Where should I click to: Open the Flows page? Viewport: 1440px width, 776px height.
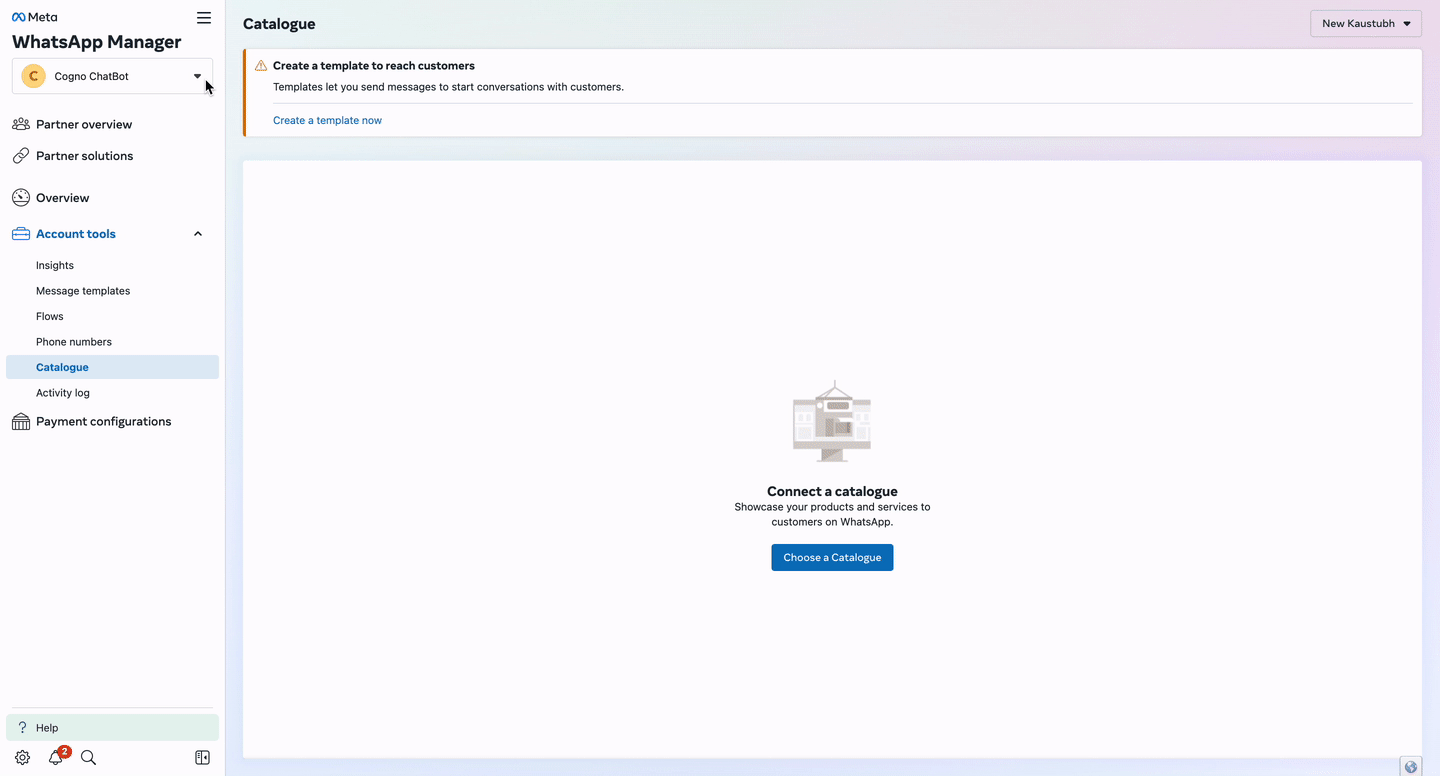[x=50, y=316]
